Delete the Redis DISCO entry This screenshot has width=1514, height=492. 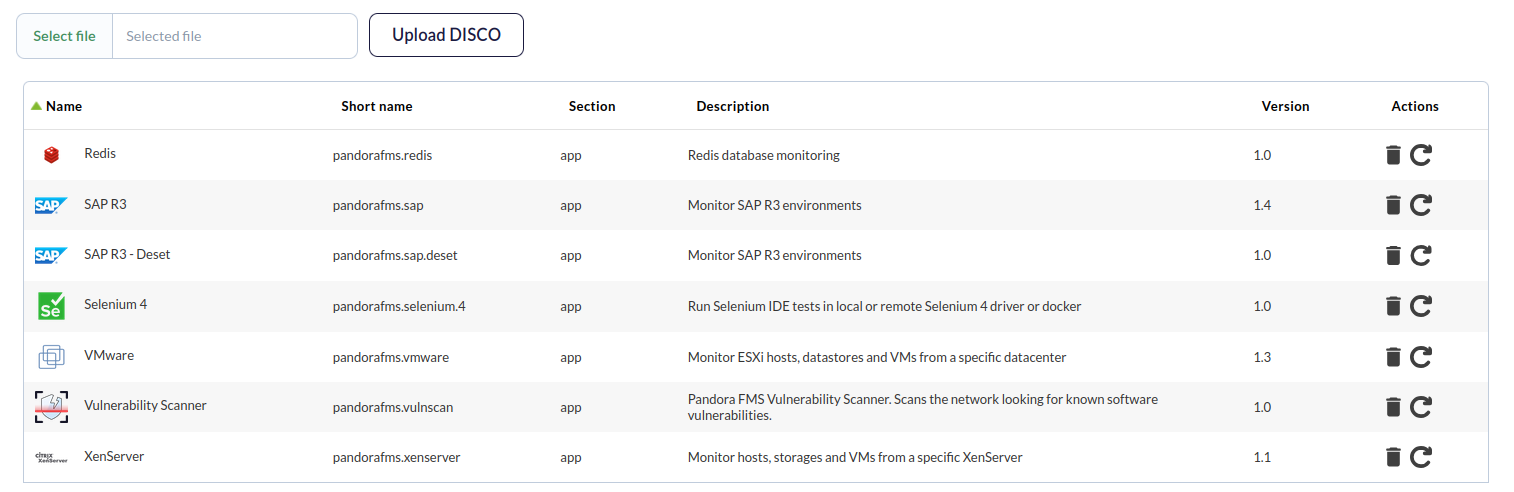click(1393, 155)
